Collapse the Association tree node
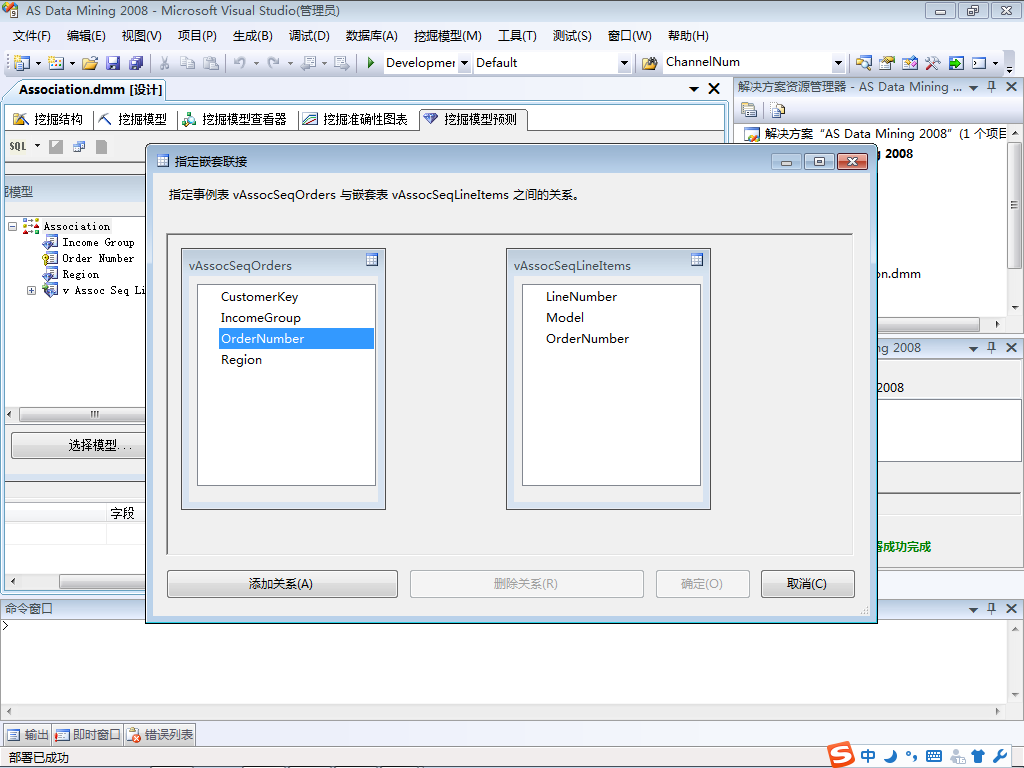 (12, 226)
